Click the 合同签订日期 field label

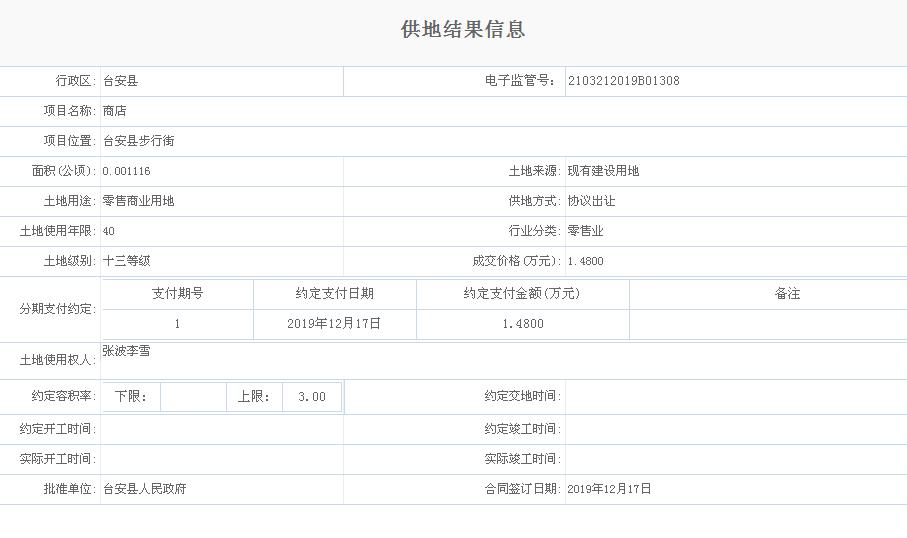pyautogui.click(x=523, y=489)
